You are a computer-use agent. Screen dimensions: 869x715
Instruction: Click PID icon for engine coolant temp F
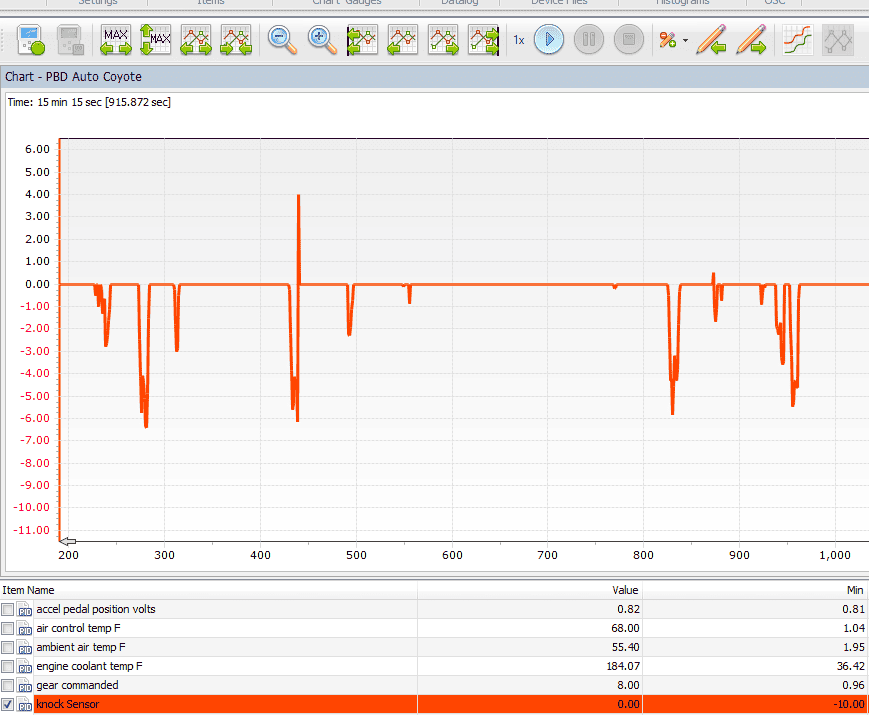24,667
